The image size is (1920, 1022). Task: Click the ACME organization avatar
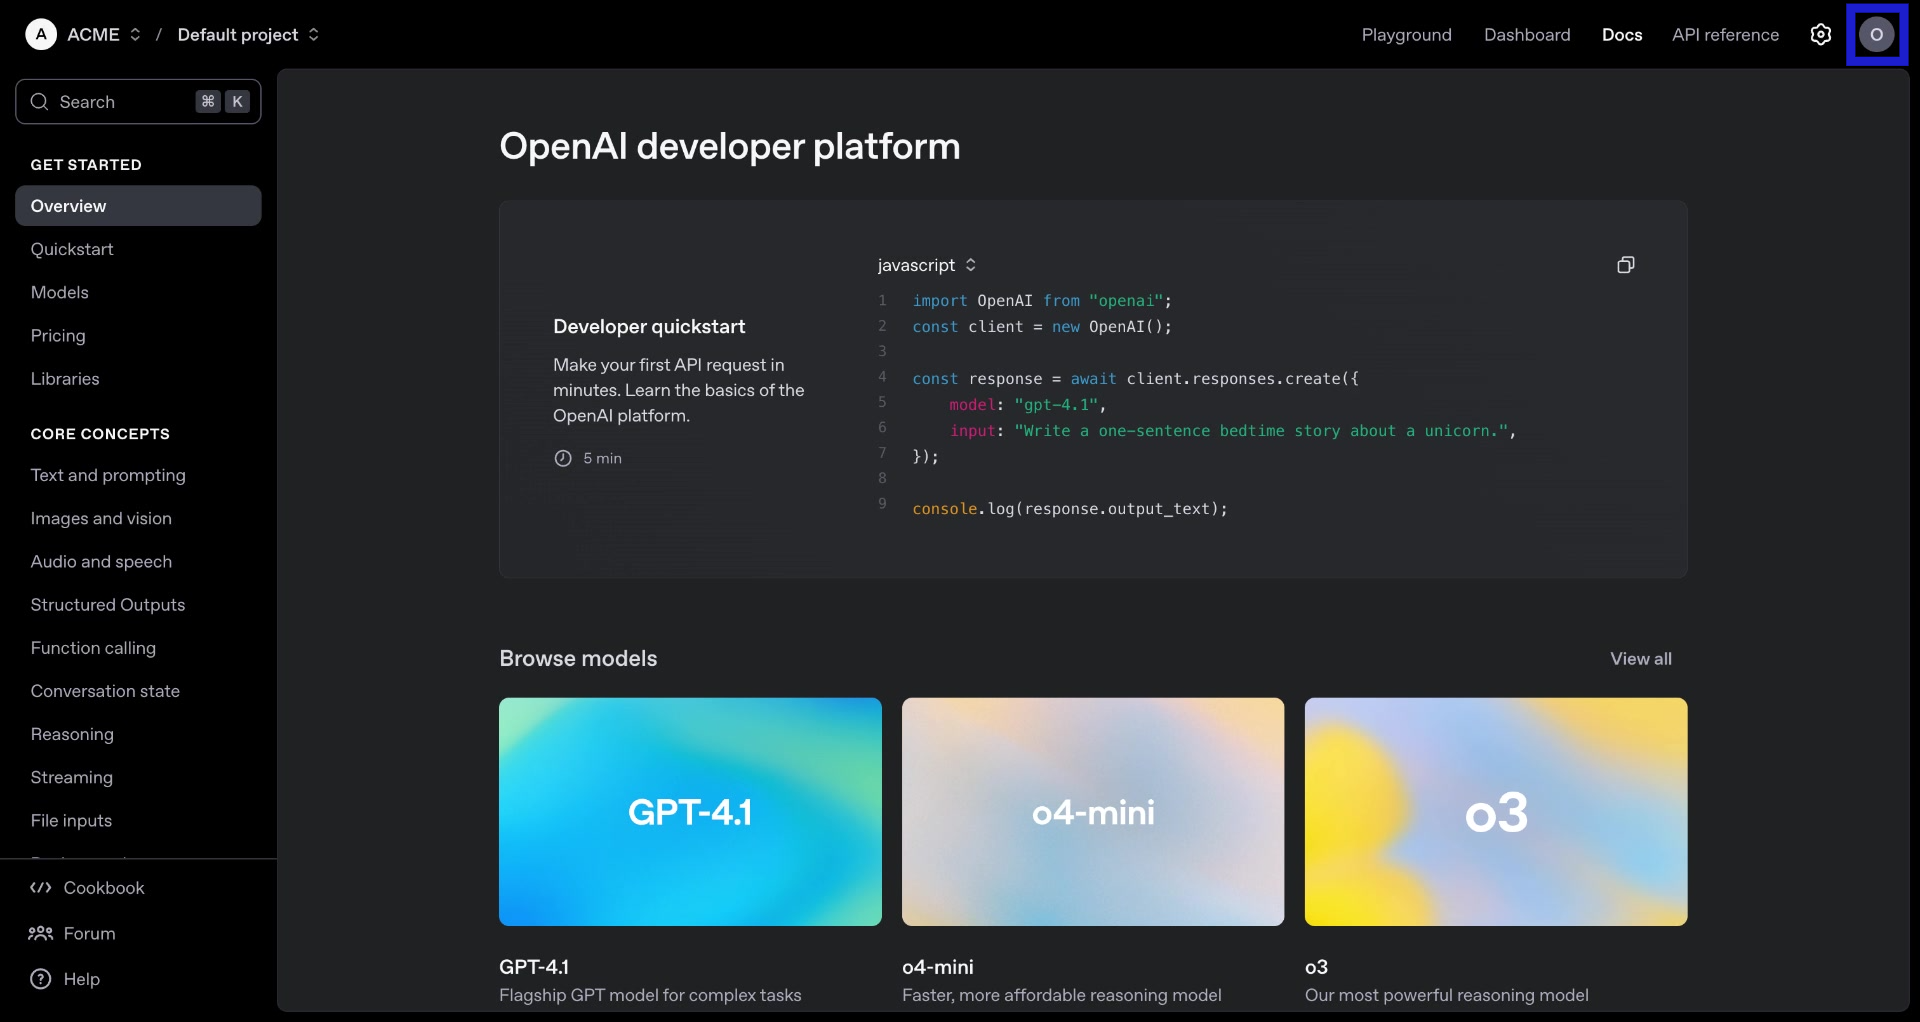[x=40, y=34]
